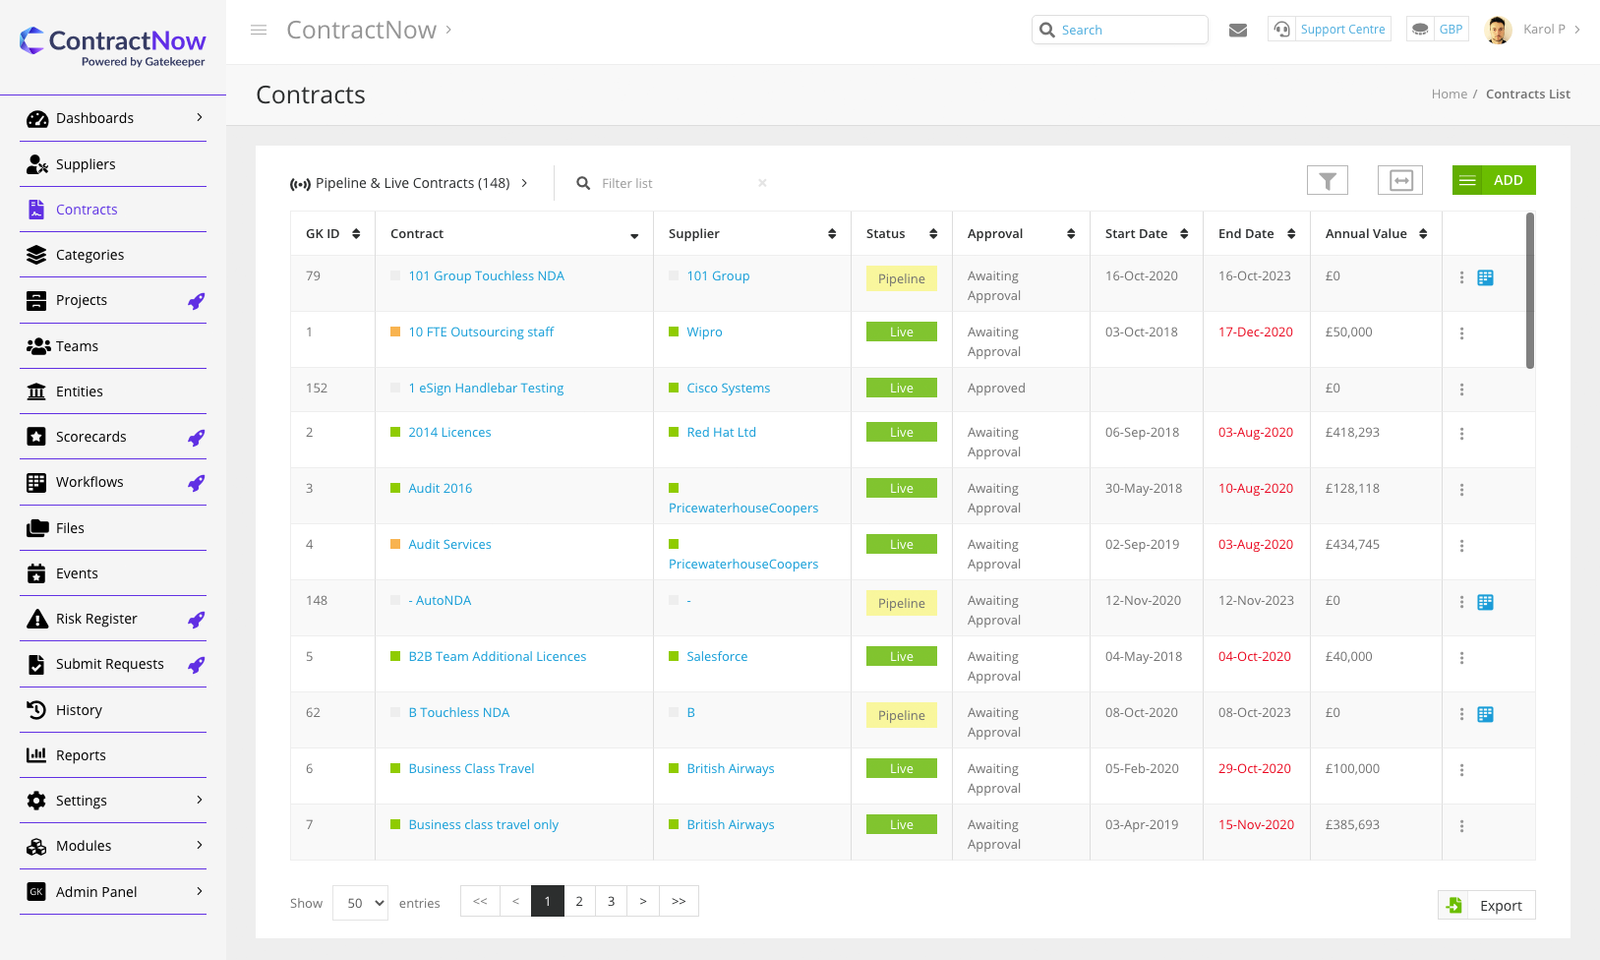
Task: Open the list menu beside ADD
Action: [1467, 180]
